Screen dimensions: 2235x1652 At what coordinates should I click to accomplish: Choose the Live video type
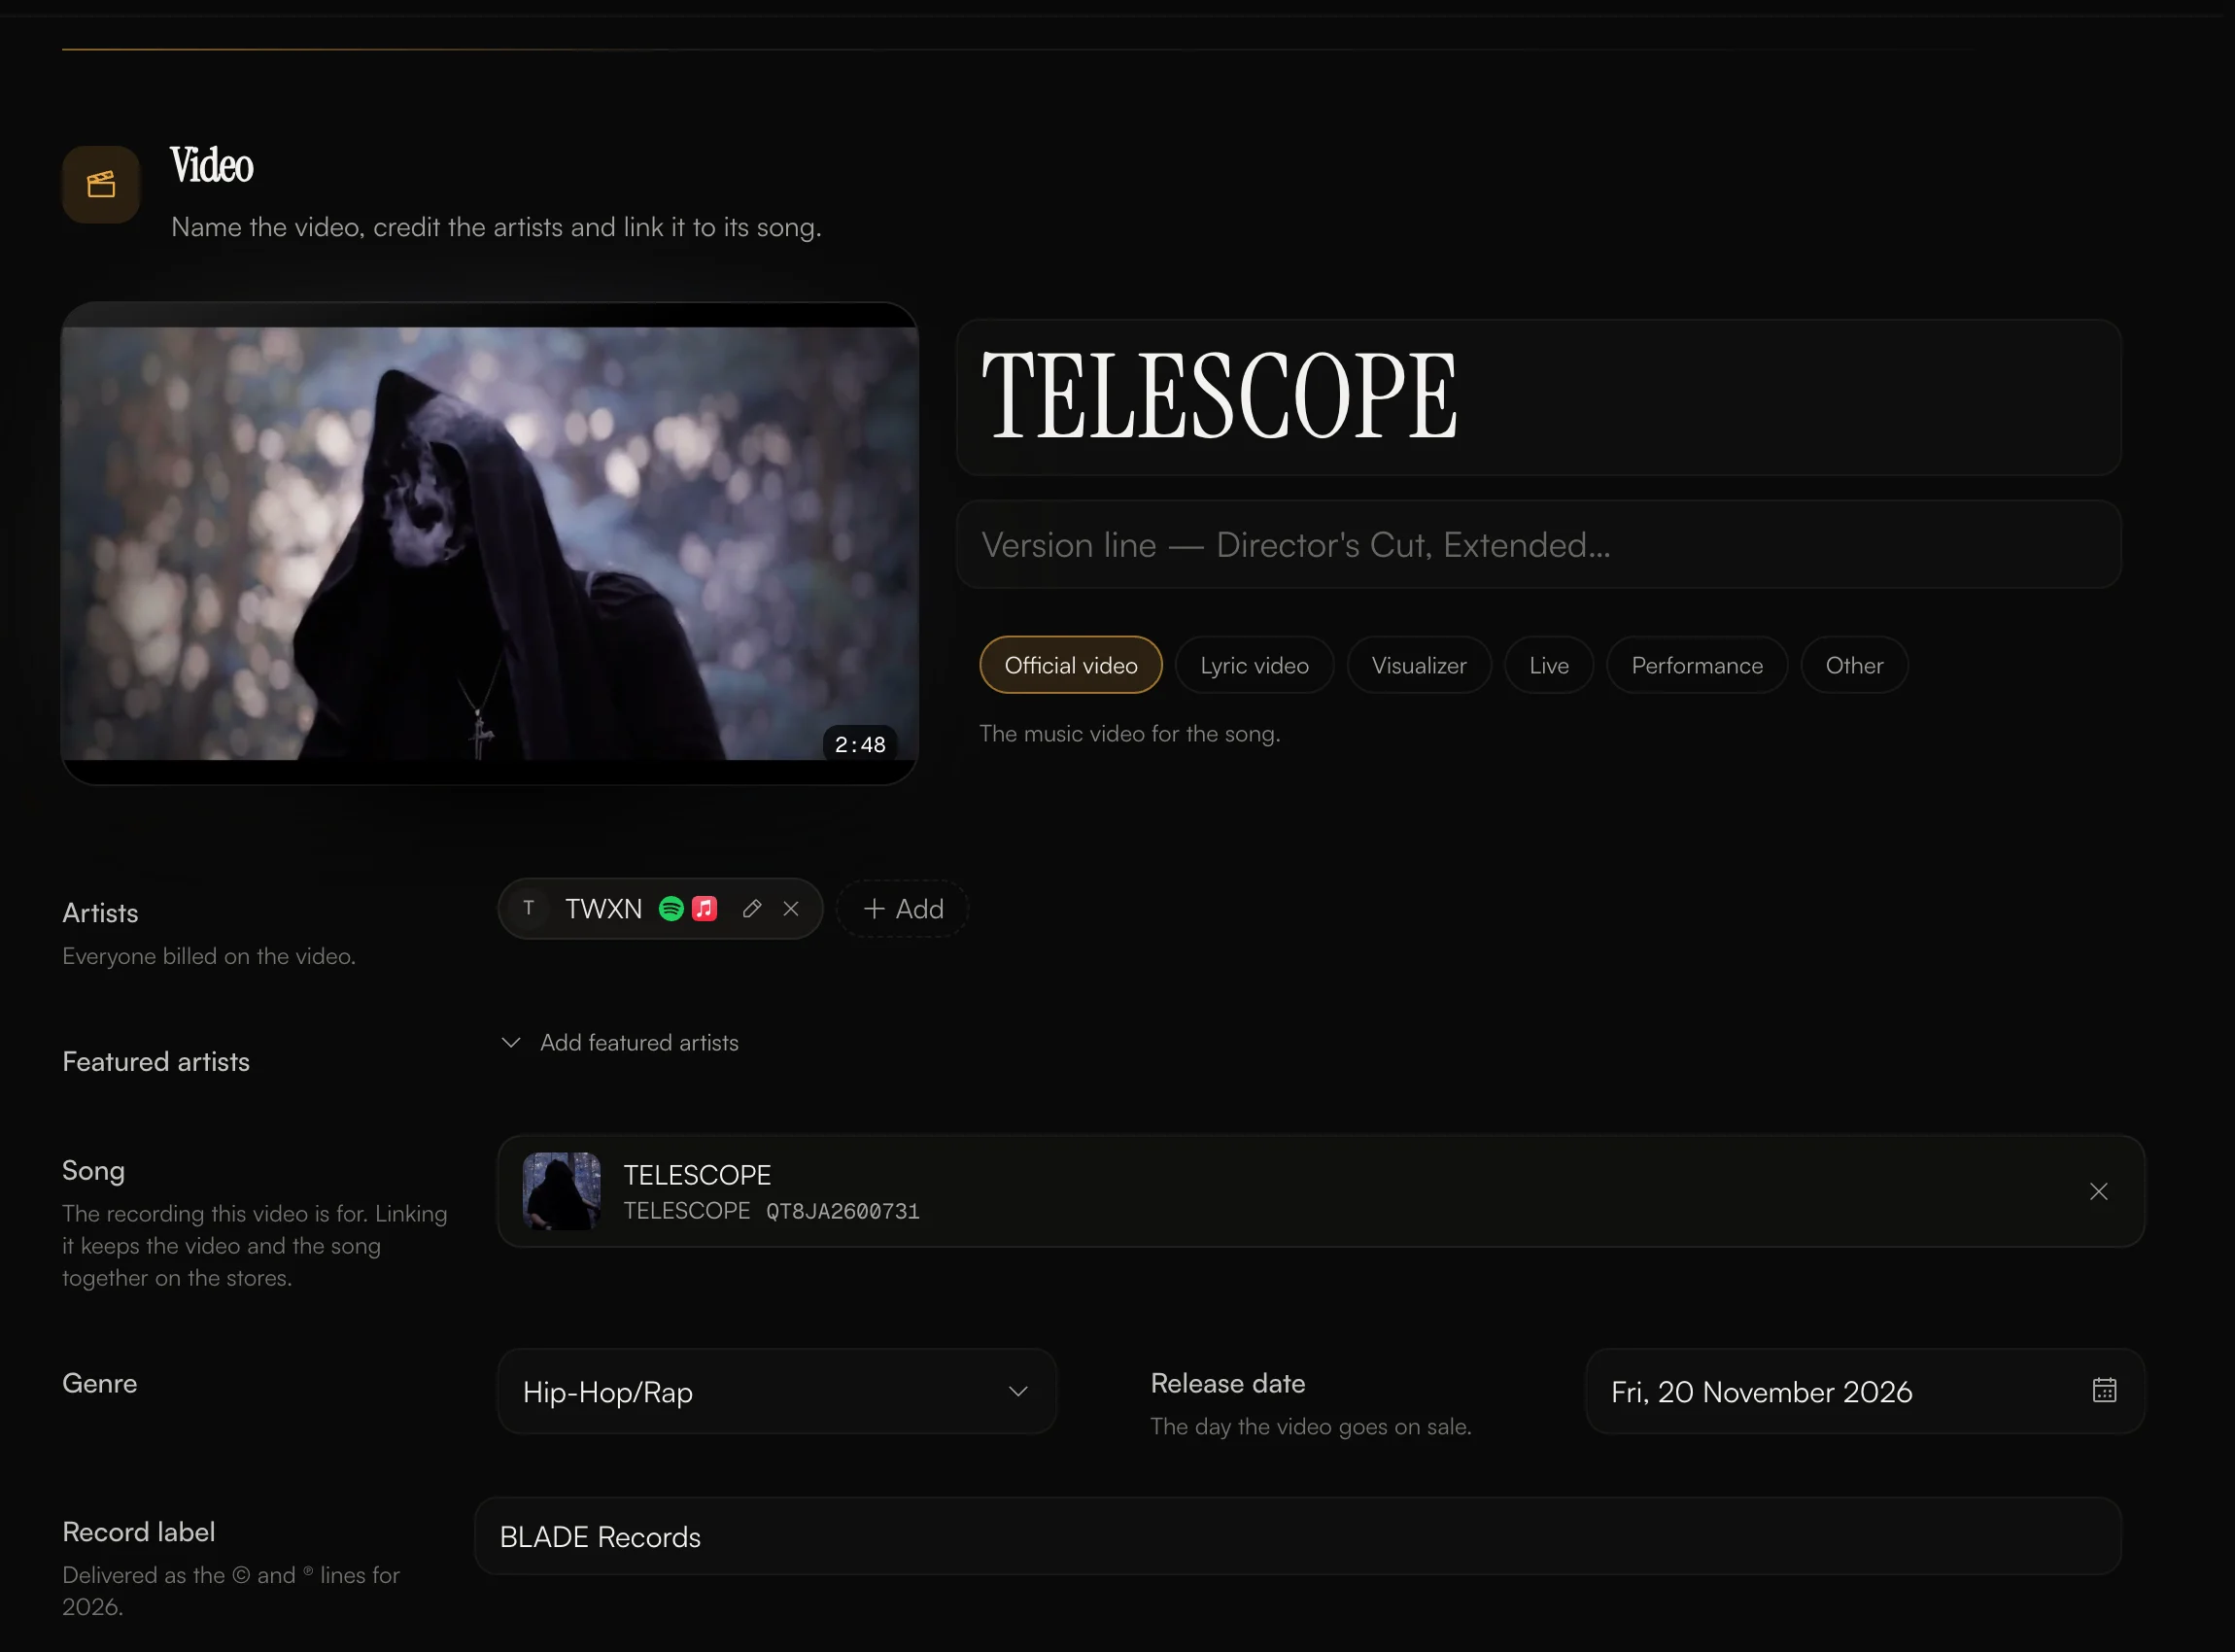coord(1549,665)
